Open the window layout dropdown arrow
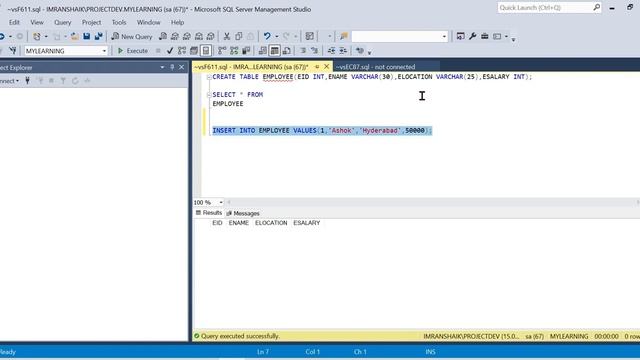 coord(506,37)
